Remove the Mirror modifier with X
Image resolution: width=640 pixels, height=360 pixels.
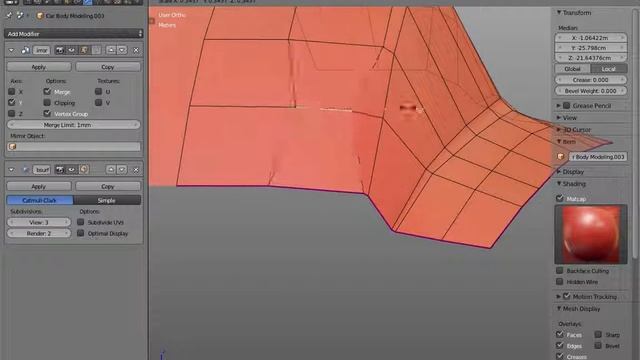click(136, 50)
